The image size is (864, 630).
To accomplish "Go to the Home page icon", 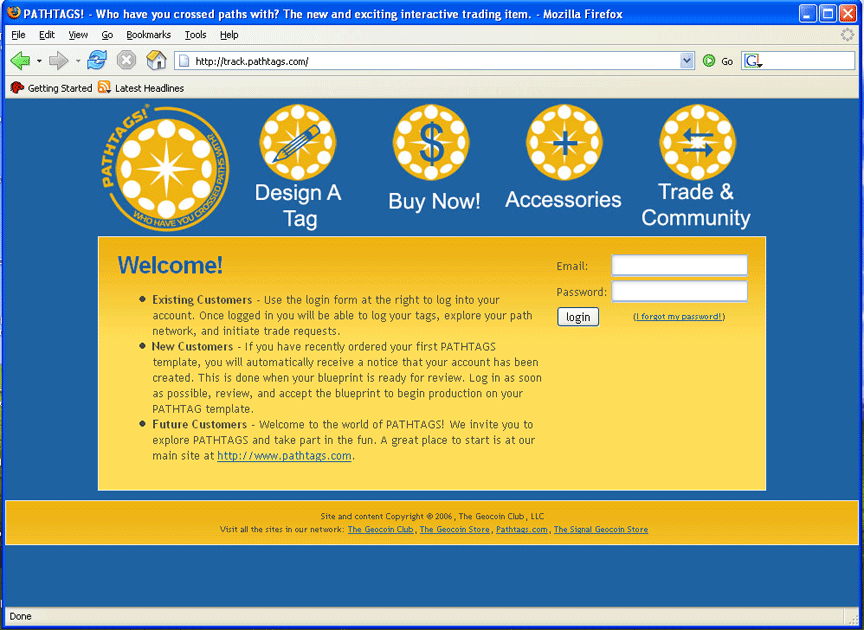I will [156, 60].
